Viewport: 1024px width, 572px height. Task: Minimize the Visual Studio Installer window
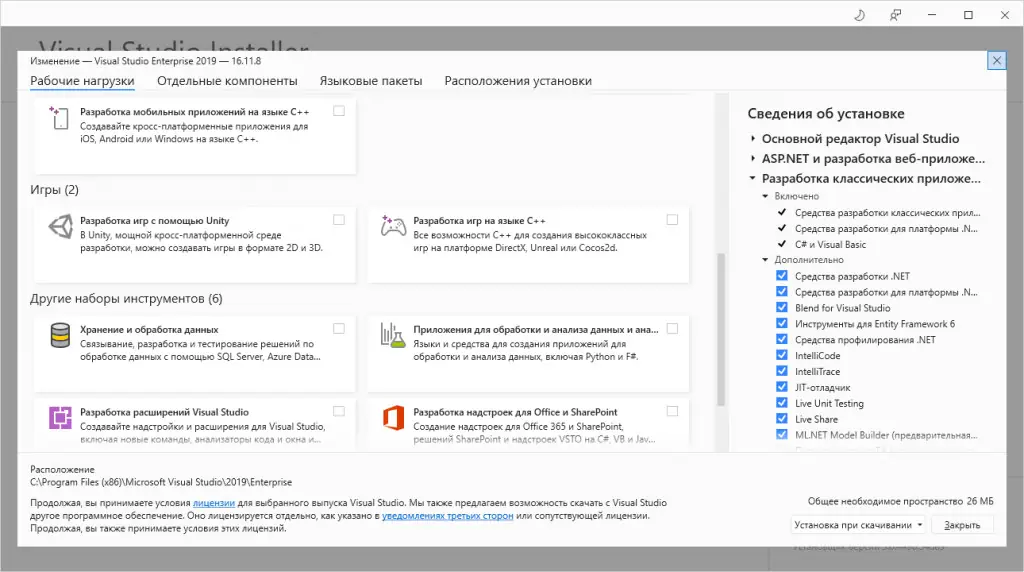pyautogui.click(x=932, y=15)
